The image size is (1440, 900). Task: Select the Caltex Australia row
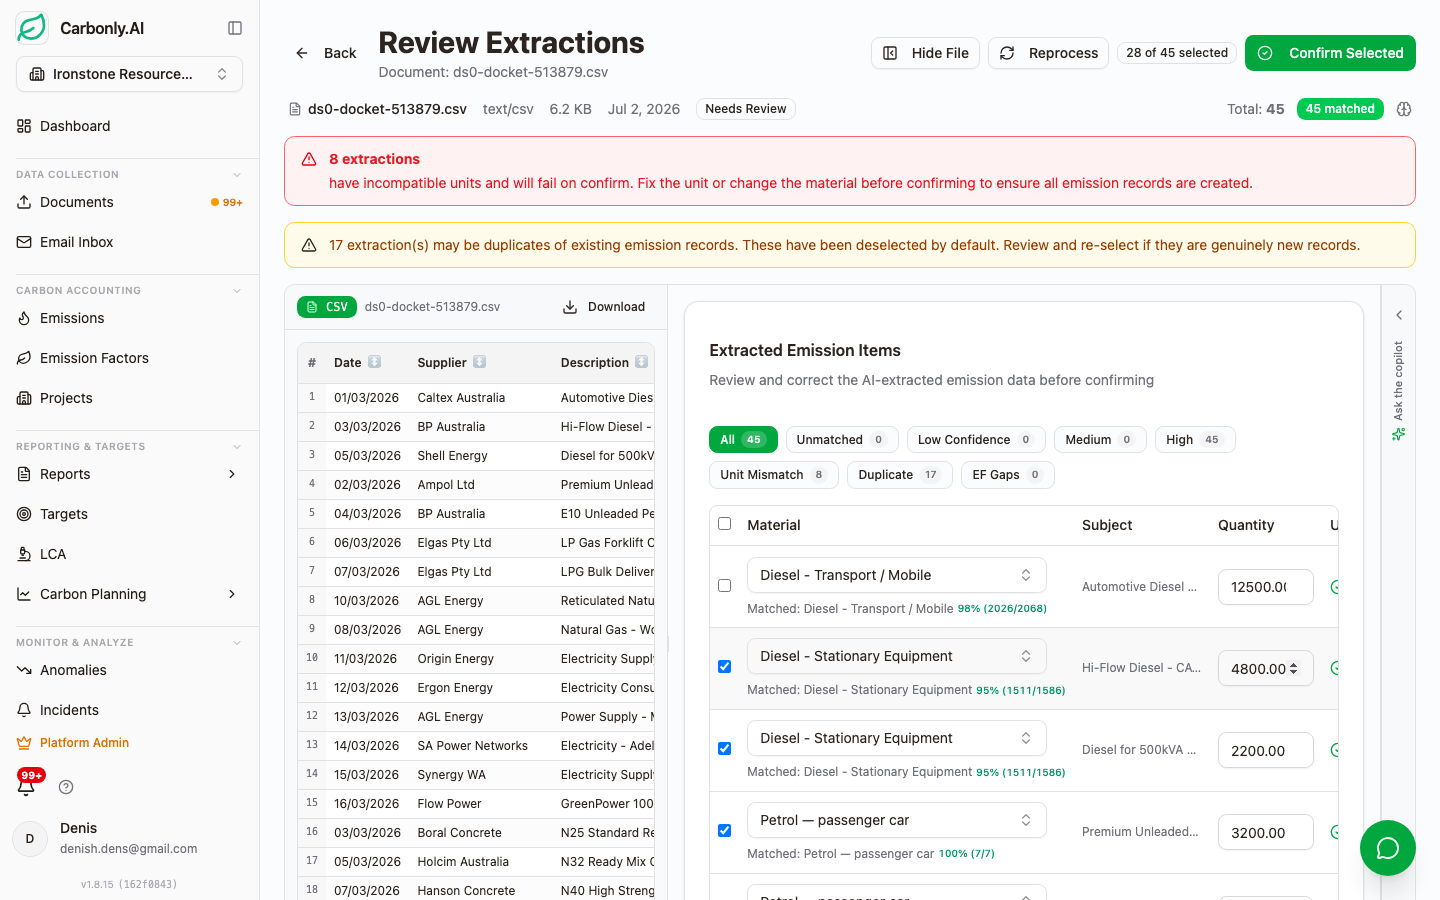476,397
